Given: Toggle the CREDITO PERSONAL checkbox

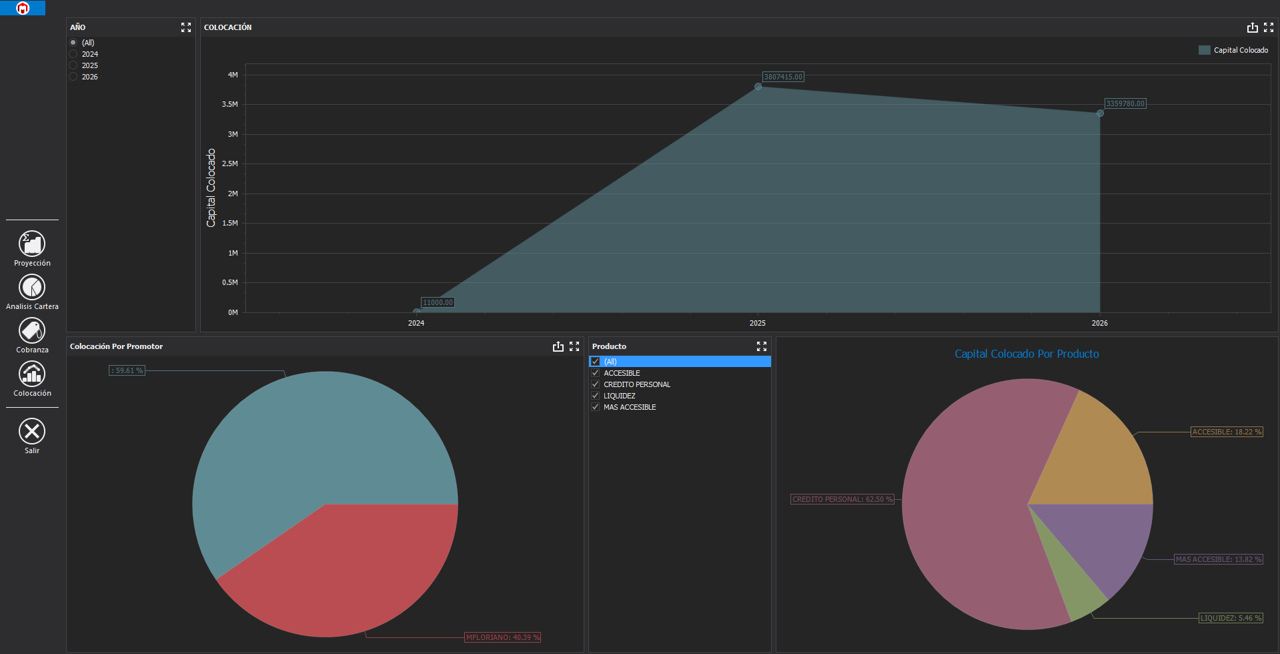Looking at the screenshot, I should tap(596, 385).
